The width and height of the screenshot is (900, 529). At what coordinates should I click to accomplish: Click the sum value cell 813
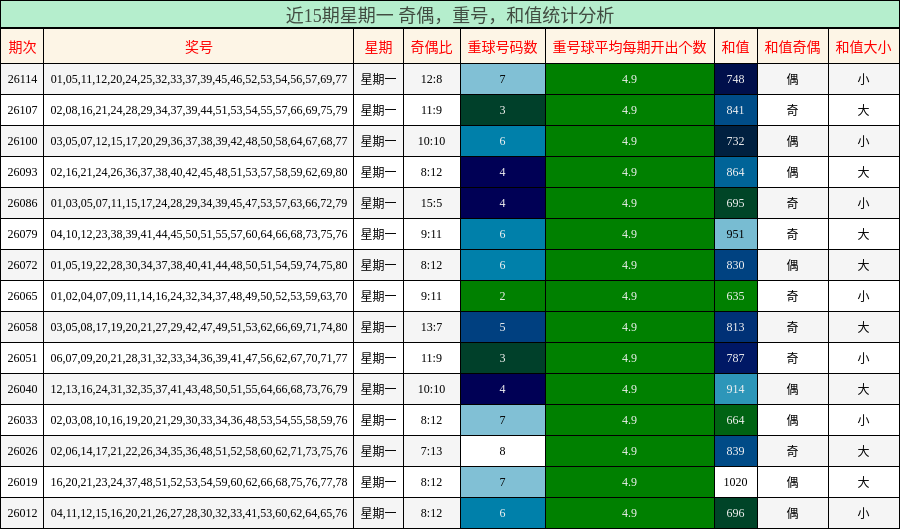tap(735, 327)
